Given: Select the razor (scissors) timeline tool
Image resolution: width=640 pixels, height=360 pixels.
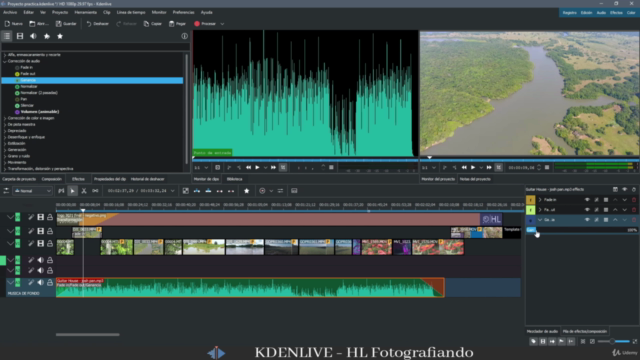Looking at the screenshot, I should [84, 191].
